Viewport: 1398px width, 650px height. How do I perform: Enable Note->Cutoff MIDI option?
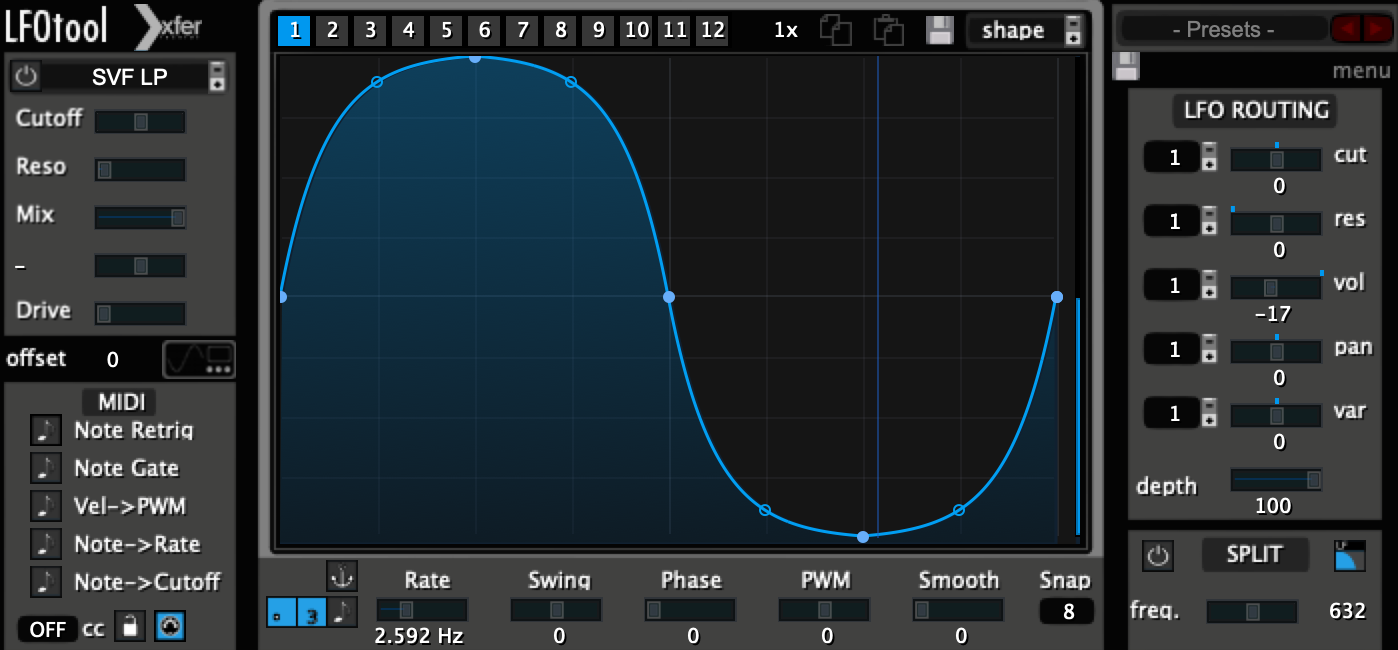click(x=45, y=582)
